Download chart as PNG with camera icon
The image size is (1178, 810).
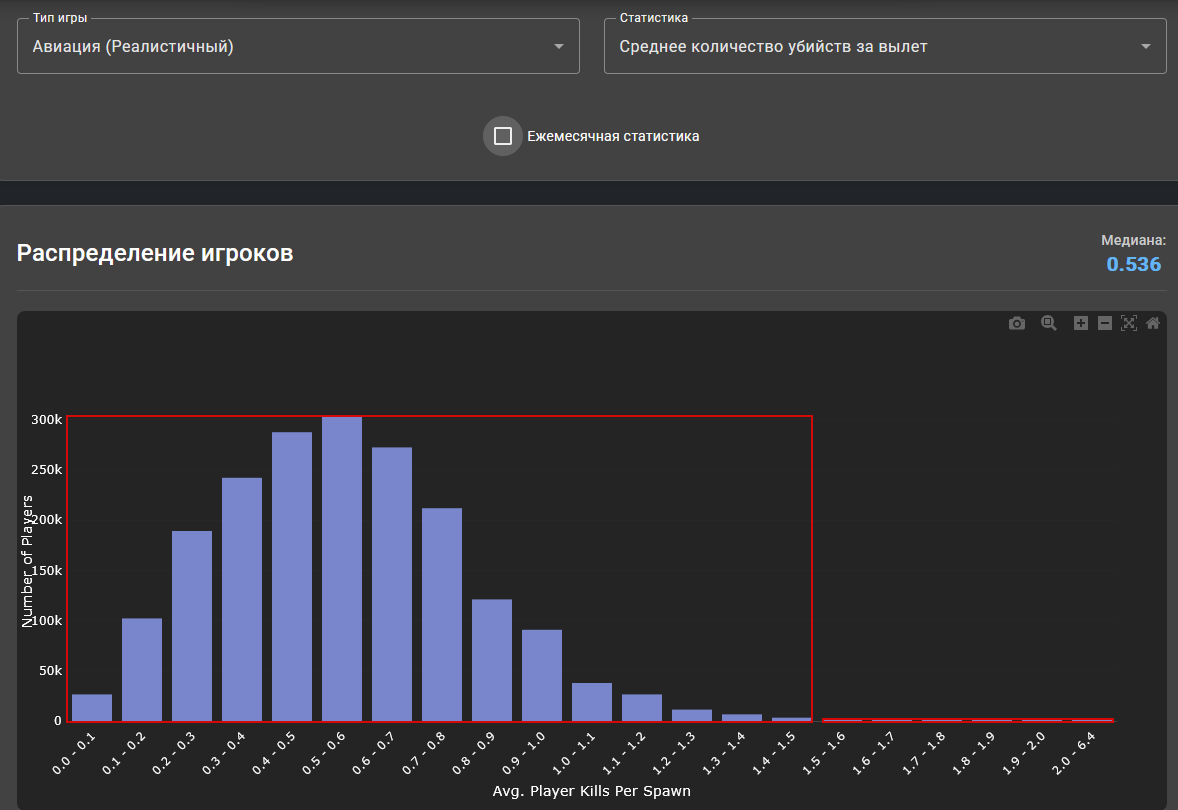pos(1017,323)
